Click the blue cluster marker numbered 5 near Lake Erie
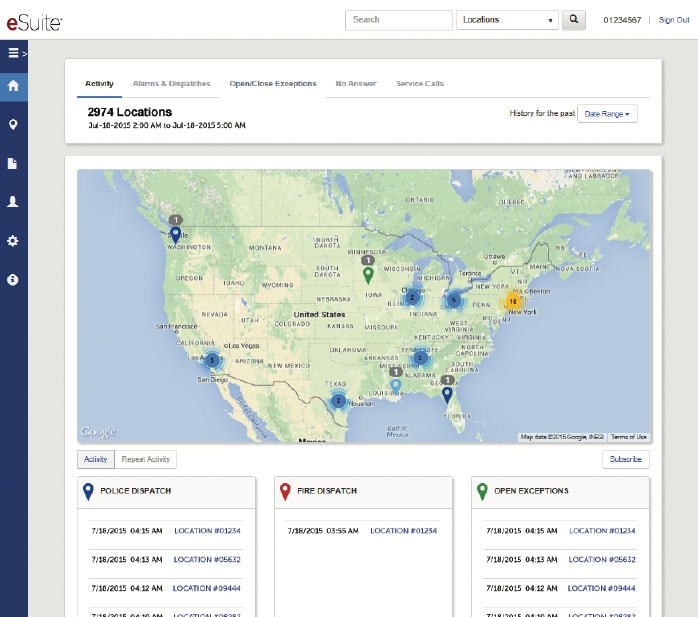 pos(454,300)
